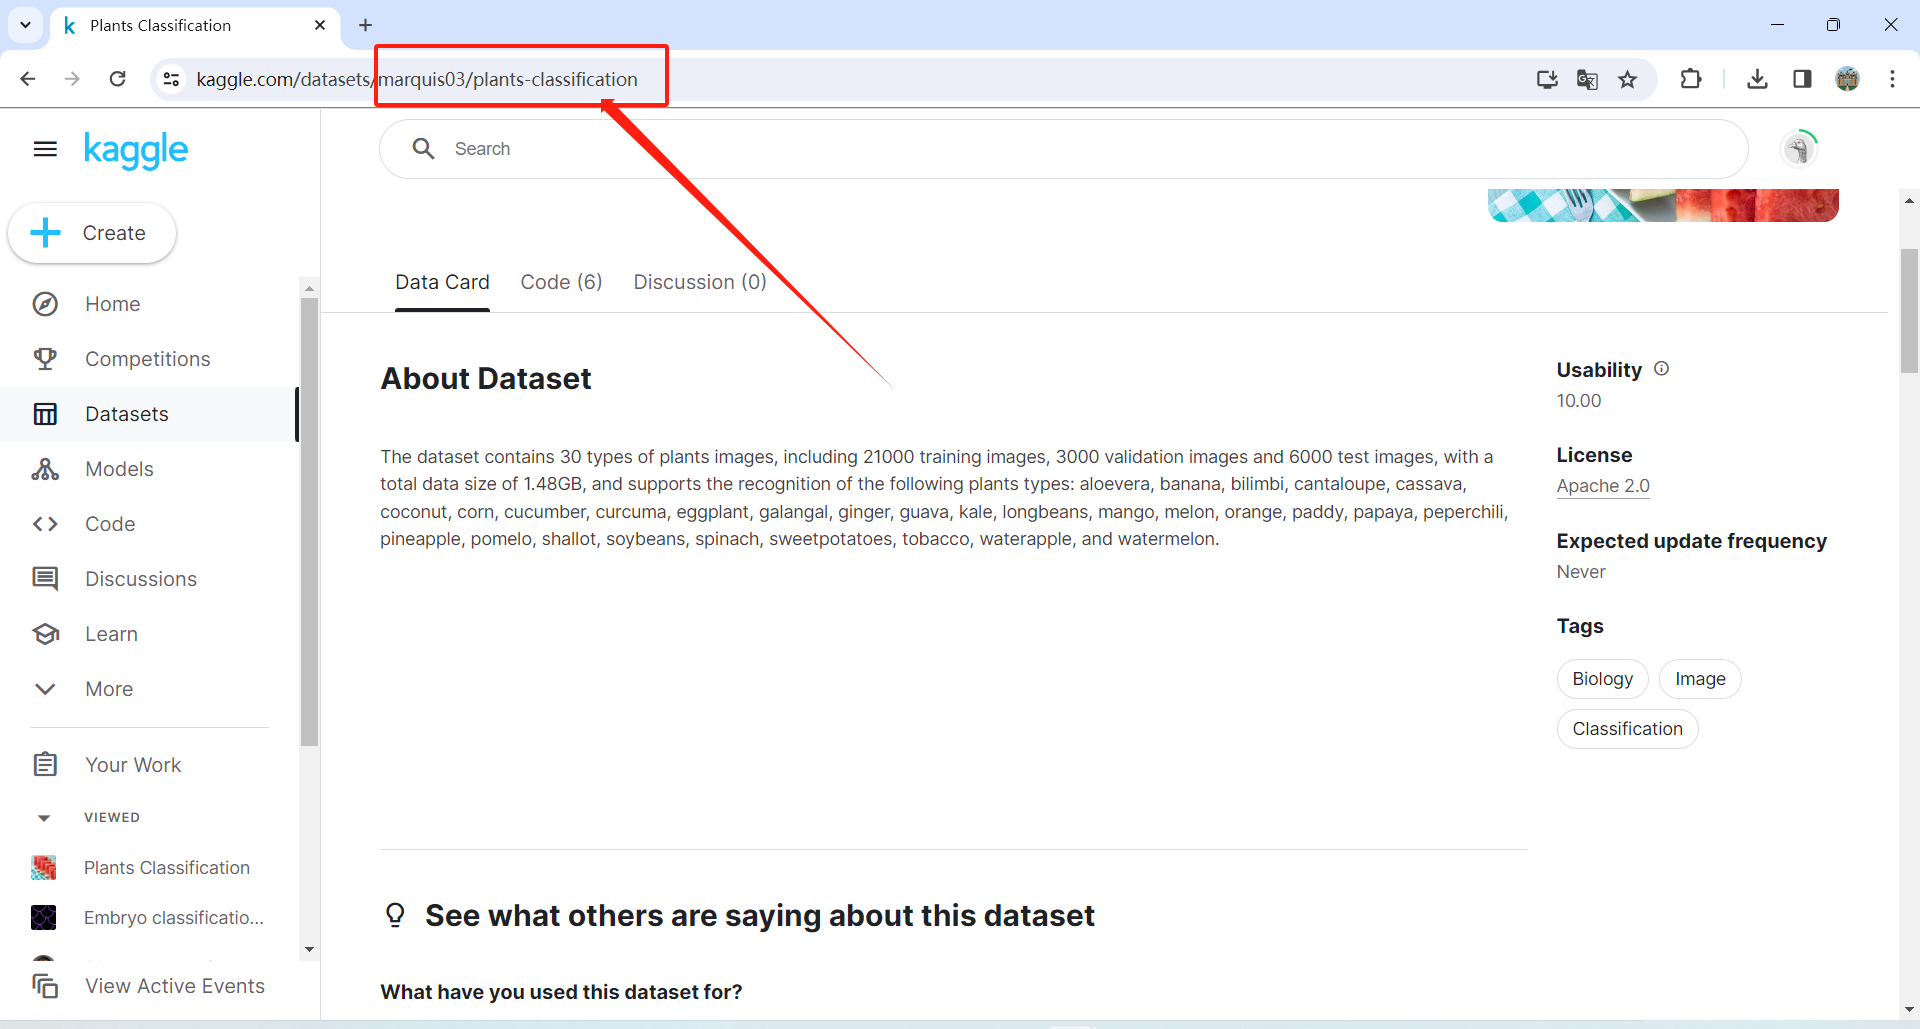Viewport: 1920px width, 1029px height.
Task: Click the site information icon in address bar
Action: tap(172, 79)
